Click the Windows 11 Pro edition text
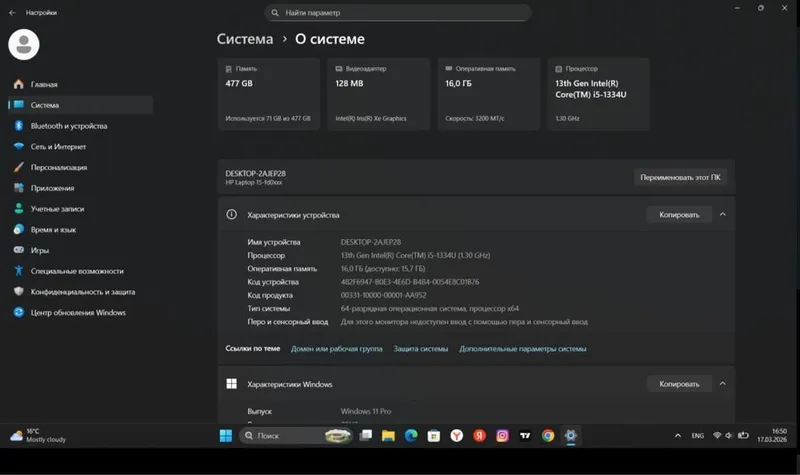Image resolution: width=800 pixels, height=475 pixels. (x=366, y=411)
